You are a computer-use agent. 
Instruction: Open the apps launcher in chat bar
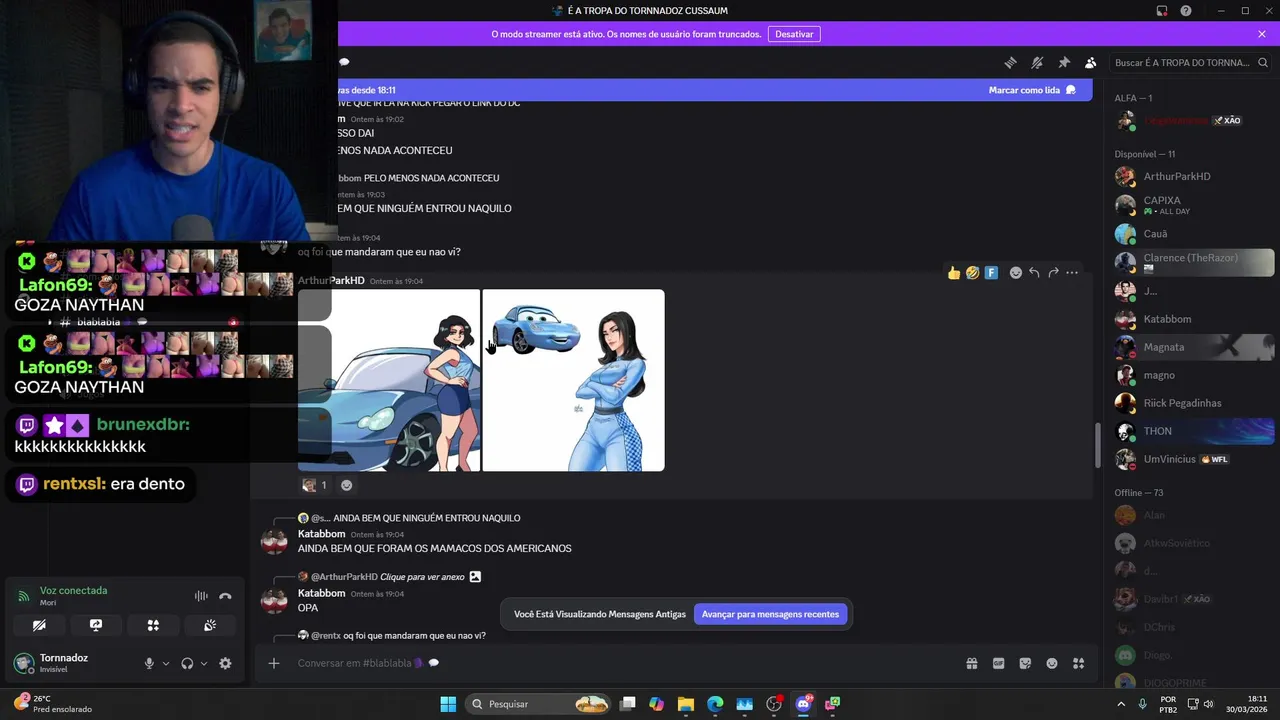click(x=1079, y=663)
